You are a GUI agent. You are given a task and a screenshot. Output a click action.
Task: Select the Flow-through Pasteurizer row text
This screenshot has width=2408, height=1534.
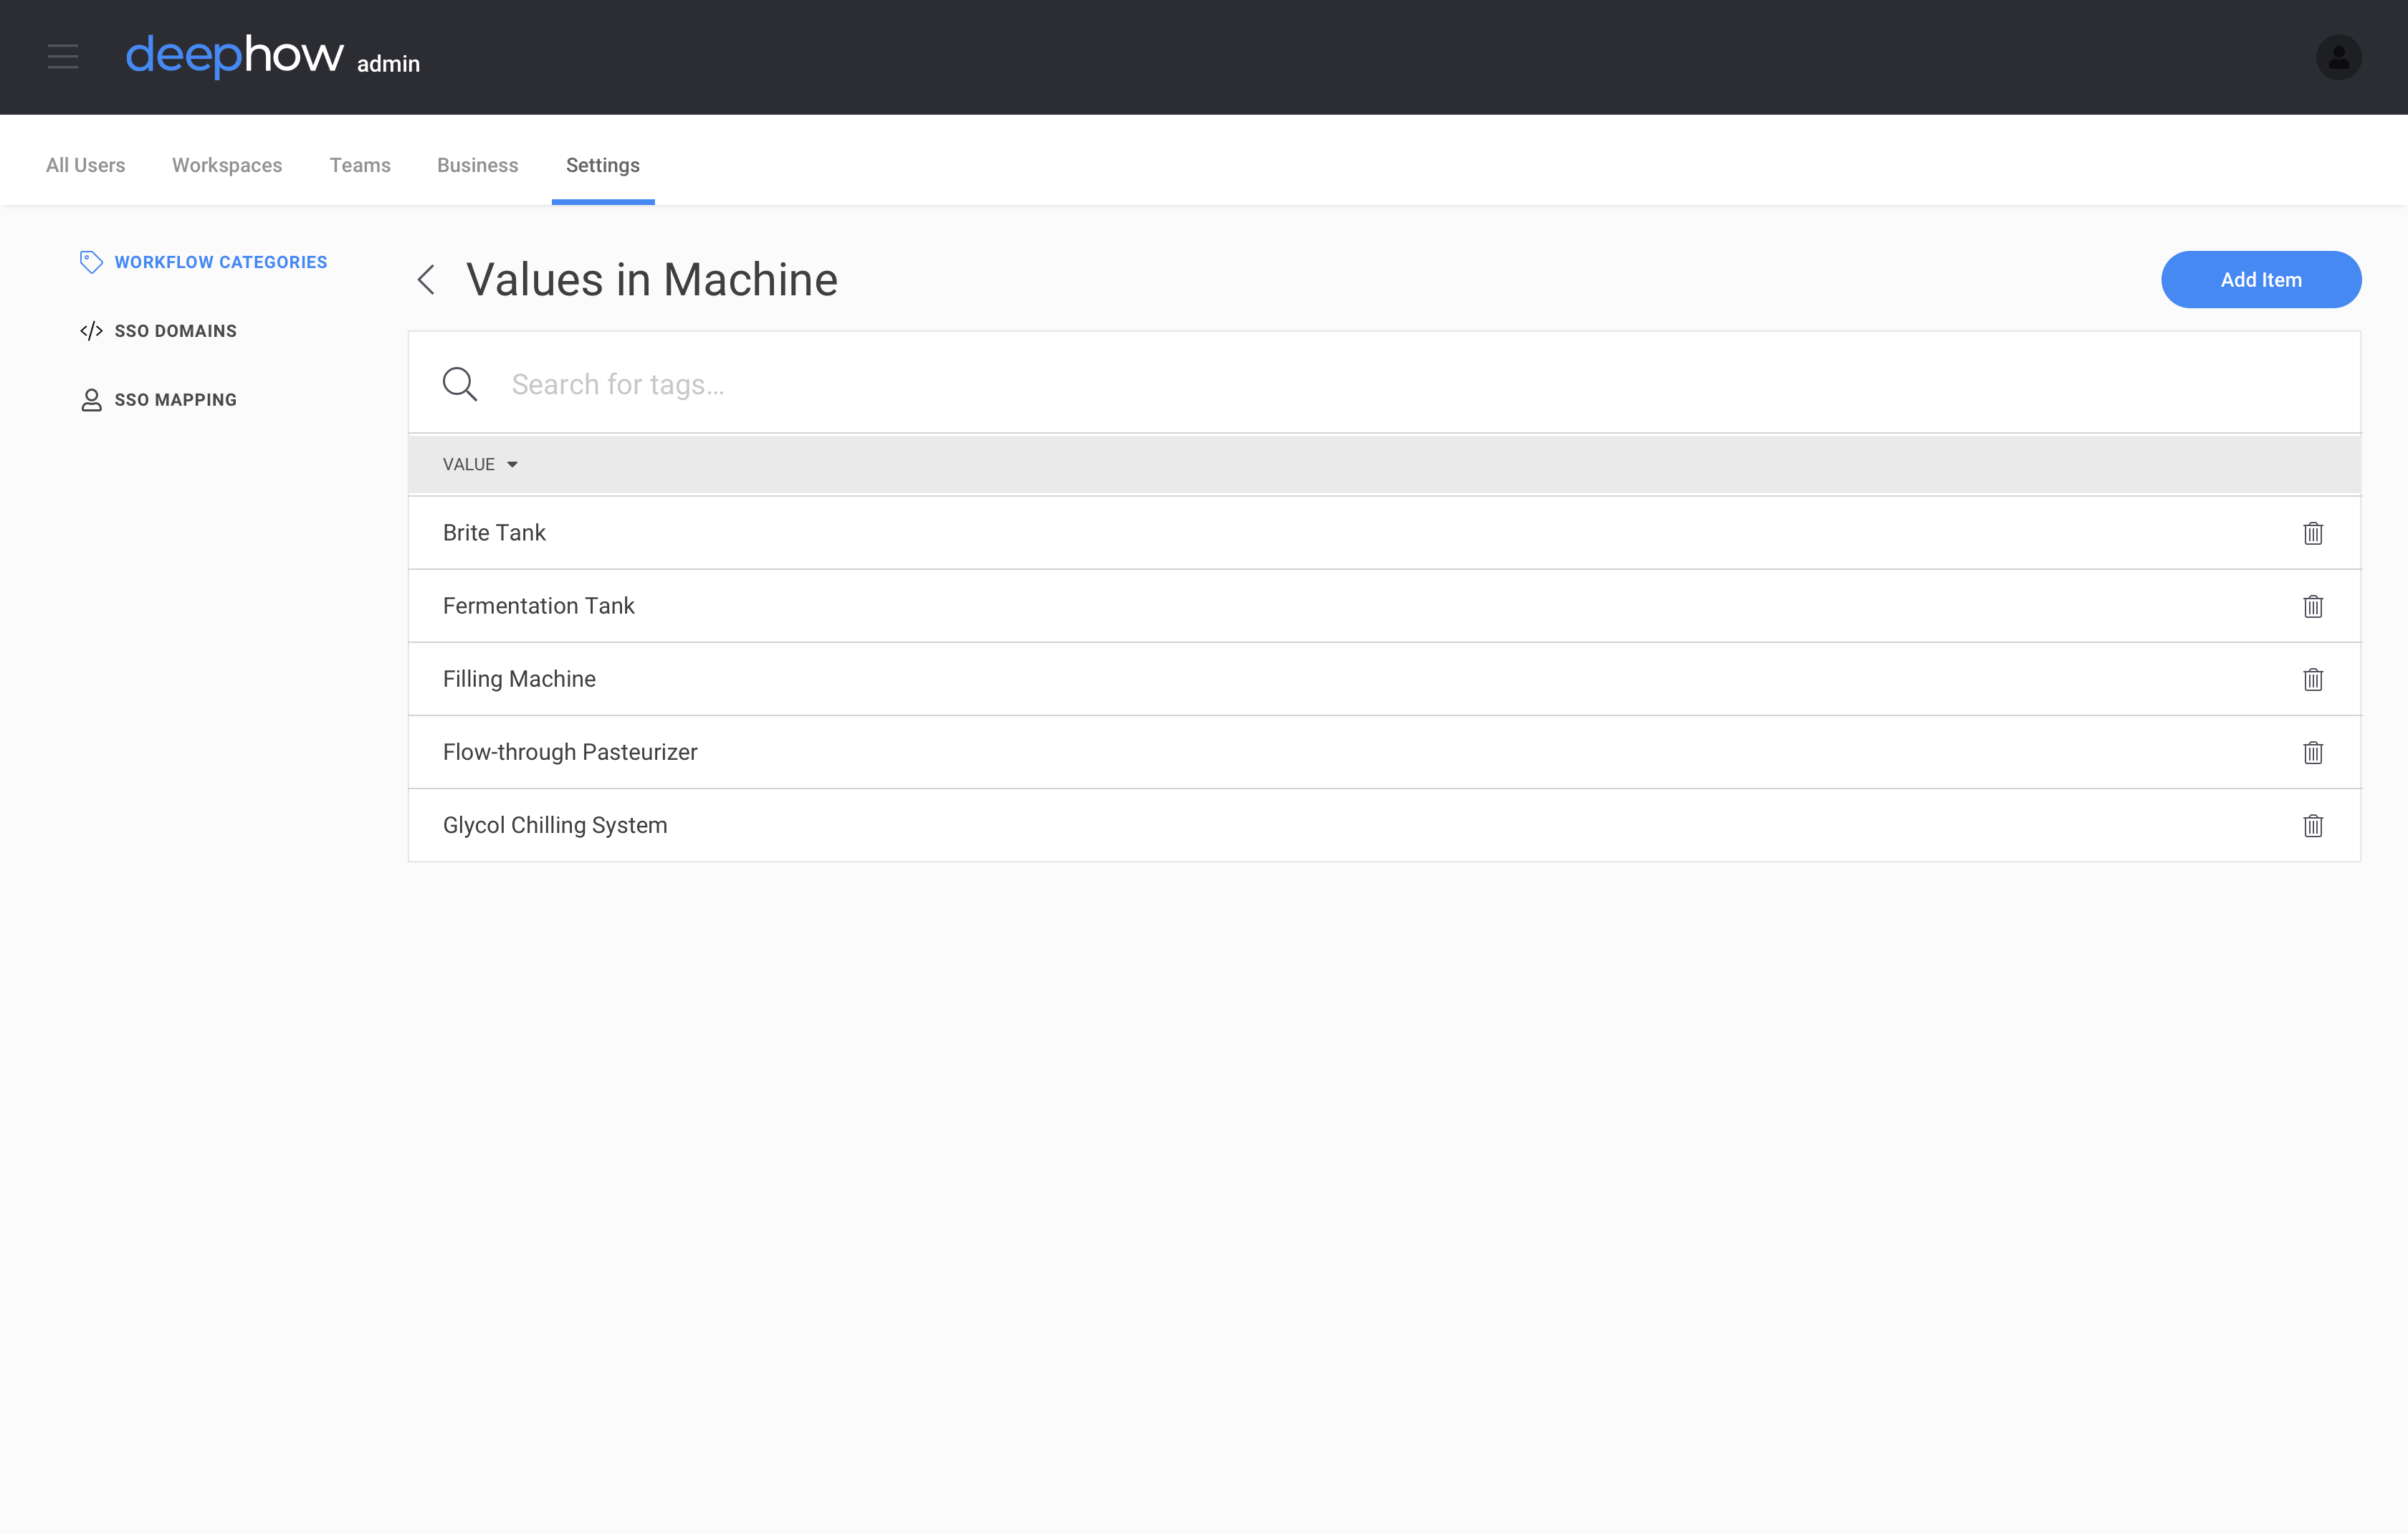point(570,752)
